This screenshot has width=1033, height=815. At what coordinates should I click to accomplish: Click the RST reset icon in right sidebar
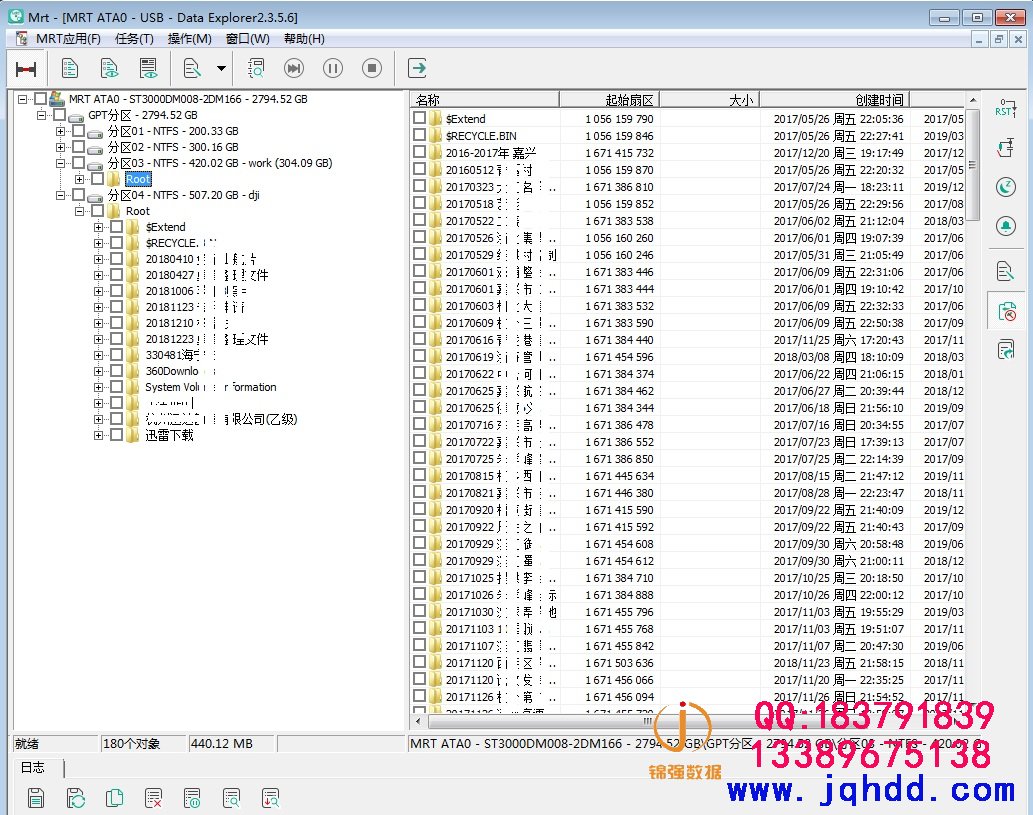point(1005,108)
